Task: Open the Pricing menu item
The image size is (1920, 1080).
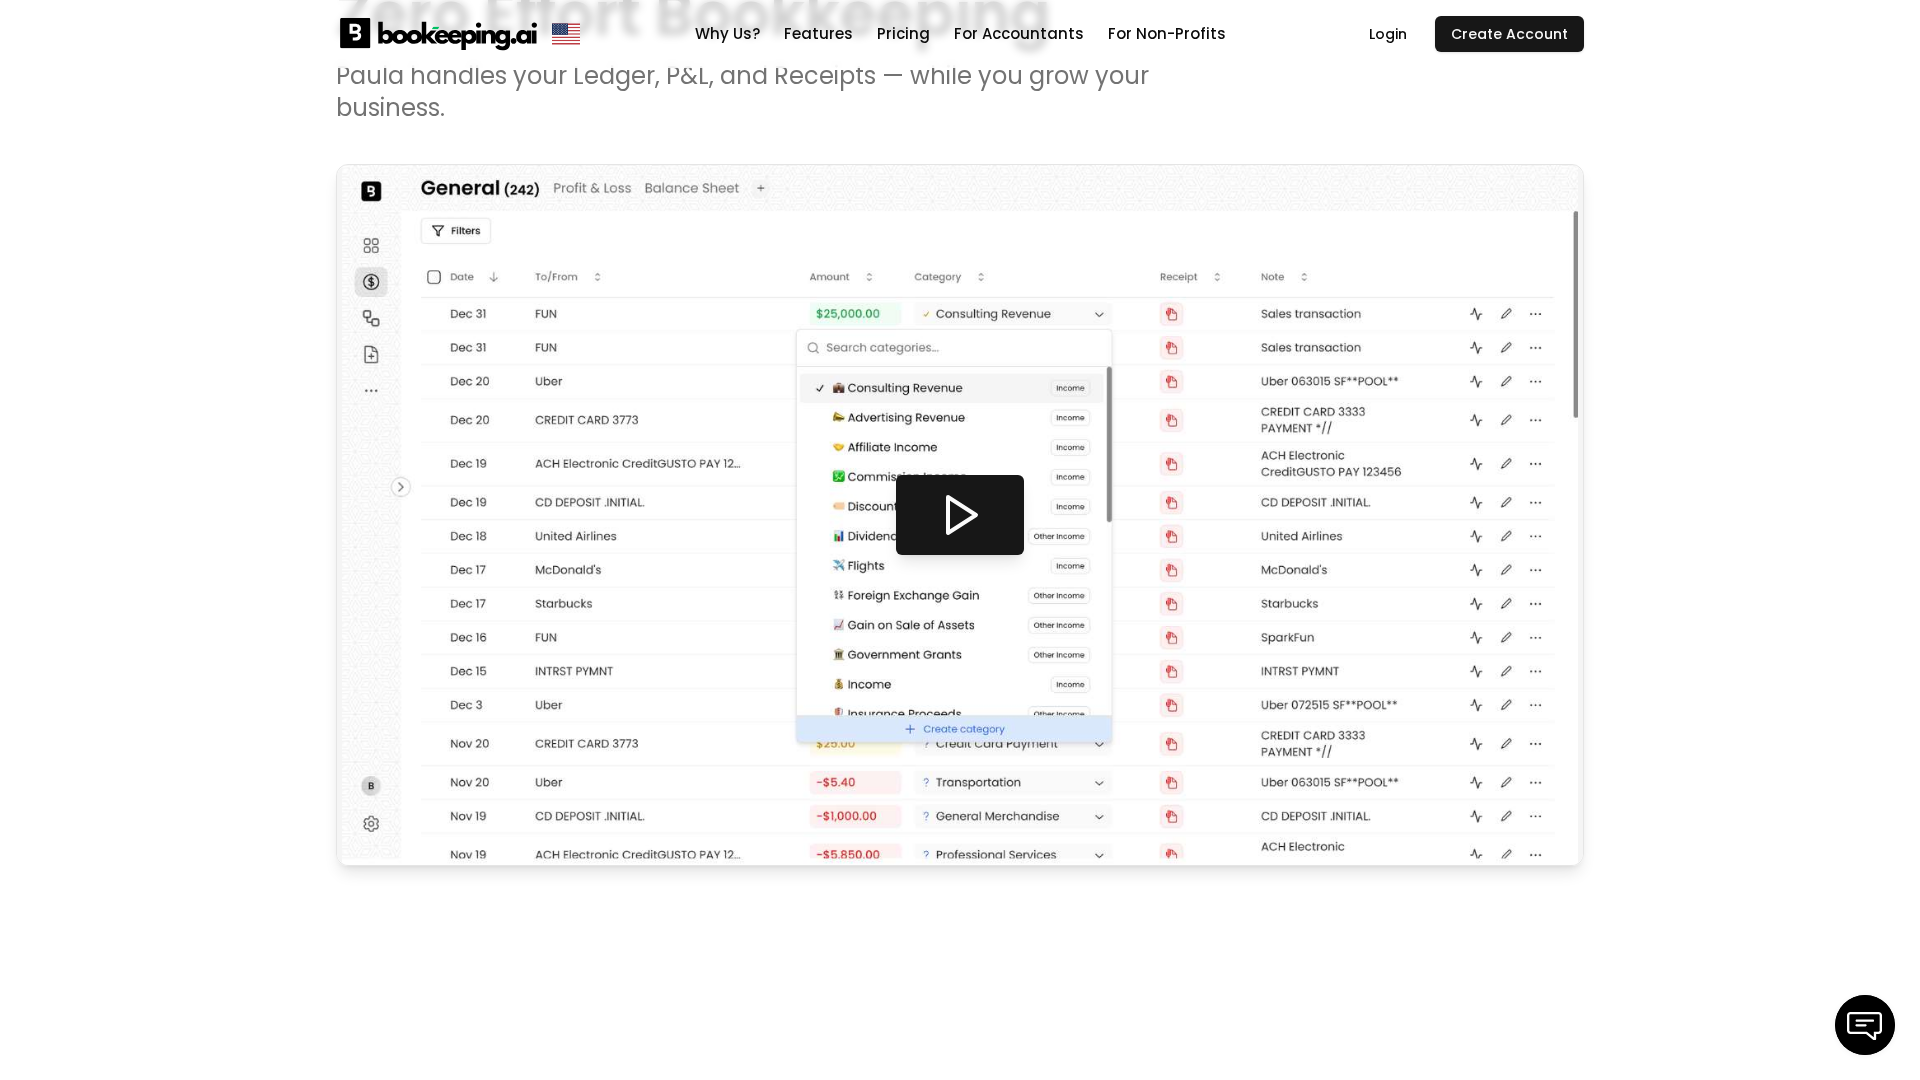Action: [903, 34]
